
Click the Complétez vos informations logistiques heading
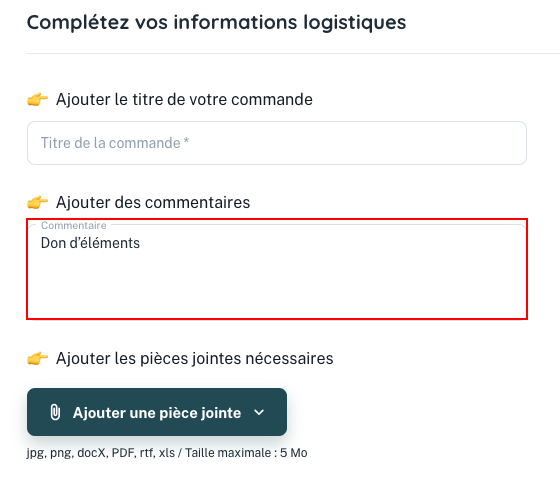pyautogui.click(x=216, y=22)
